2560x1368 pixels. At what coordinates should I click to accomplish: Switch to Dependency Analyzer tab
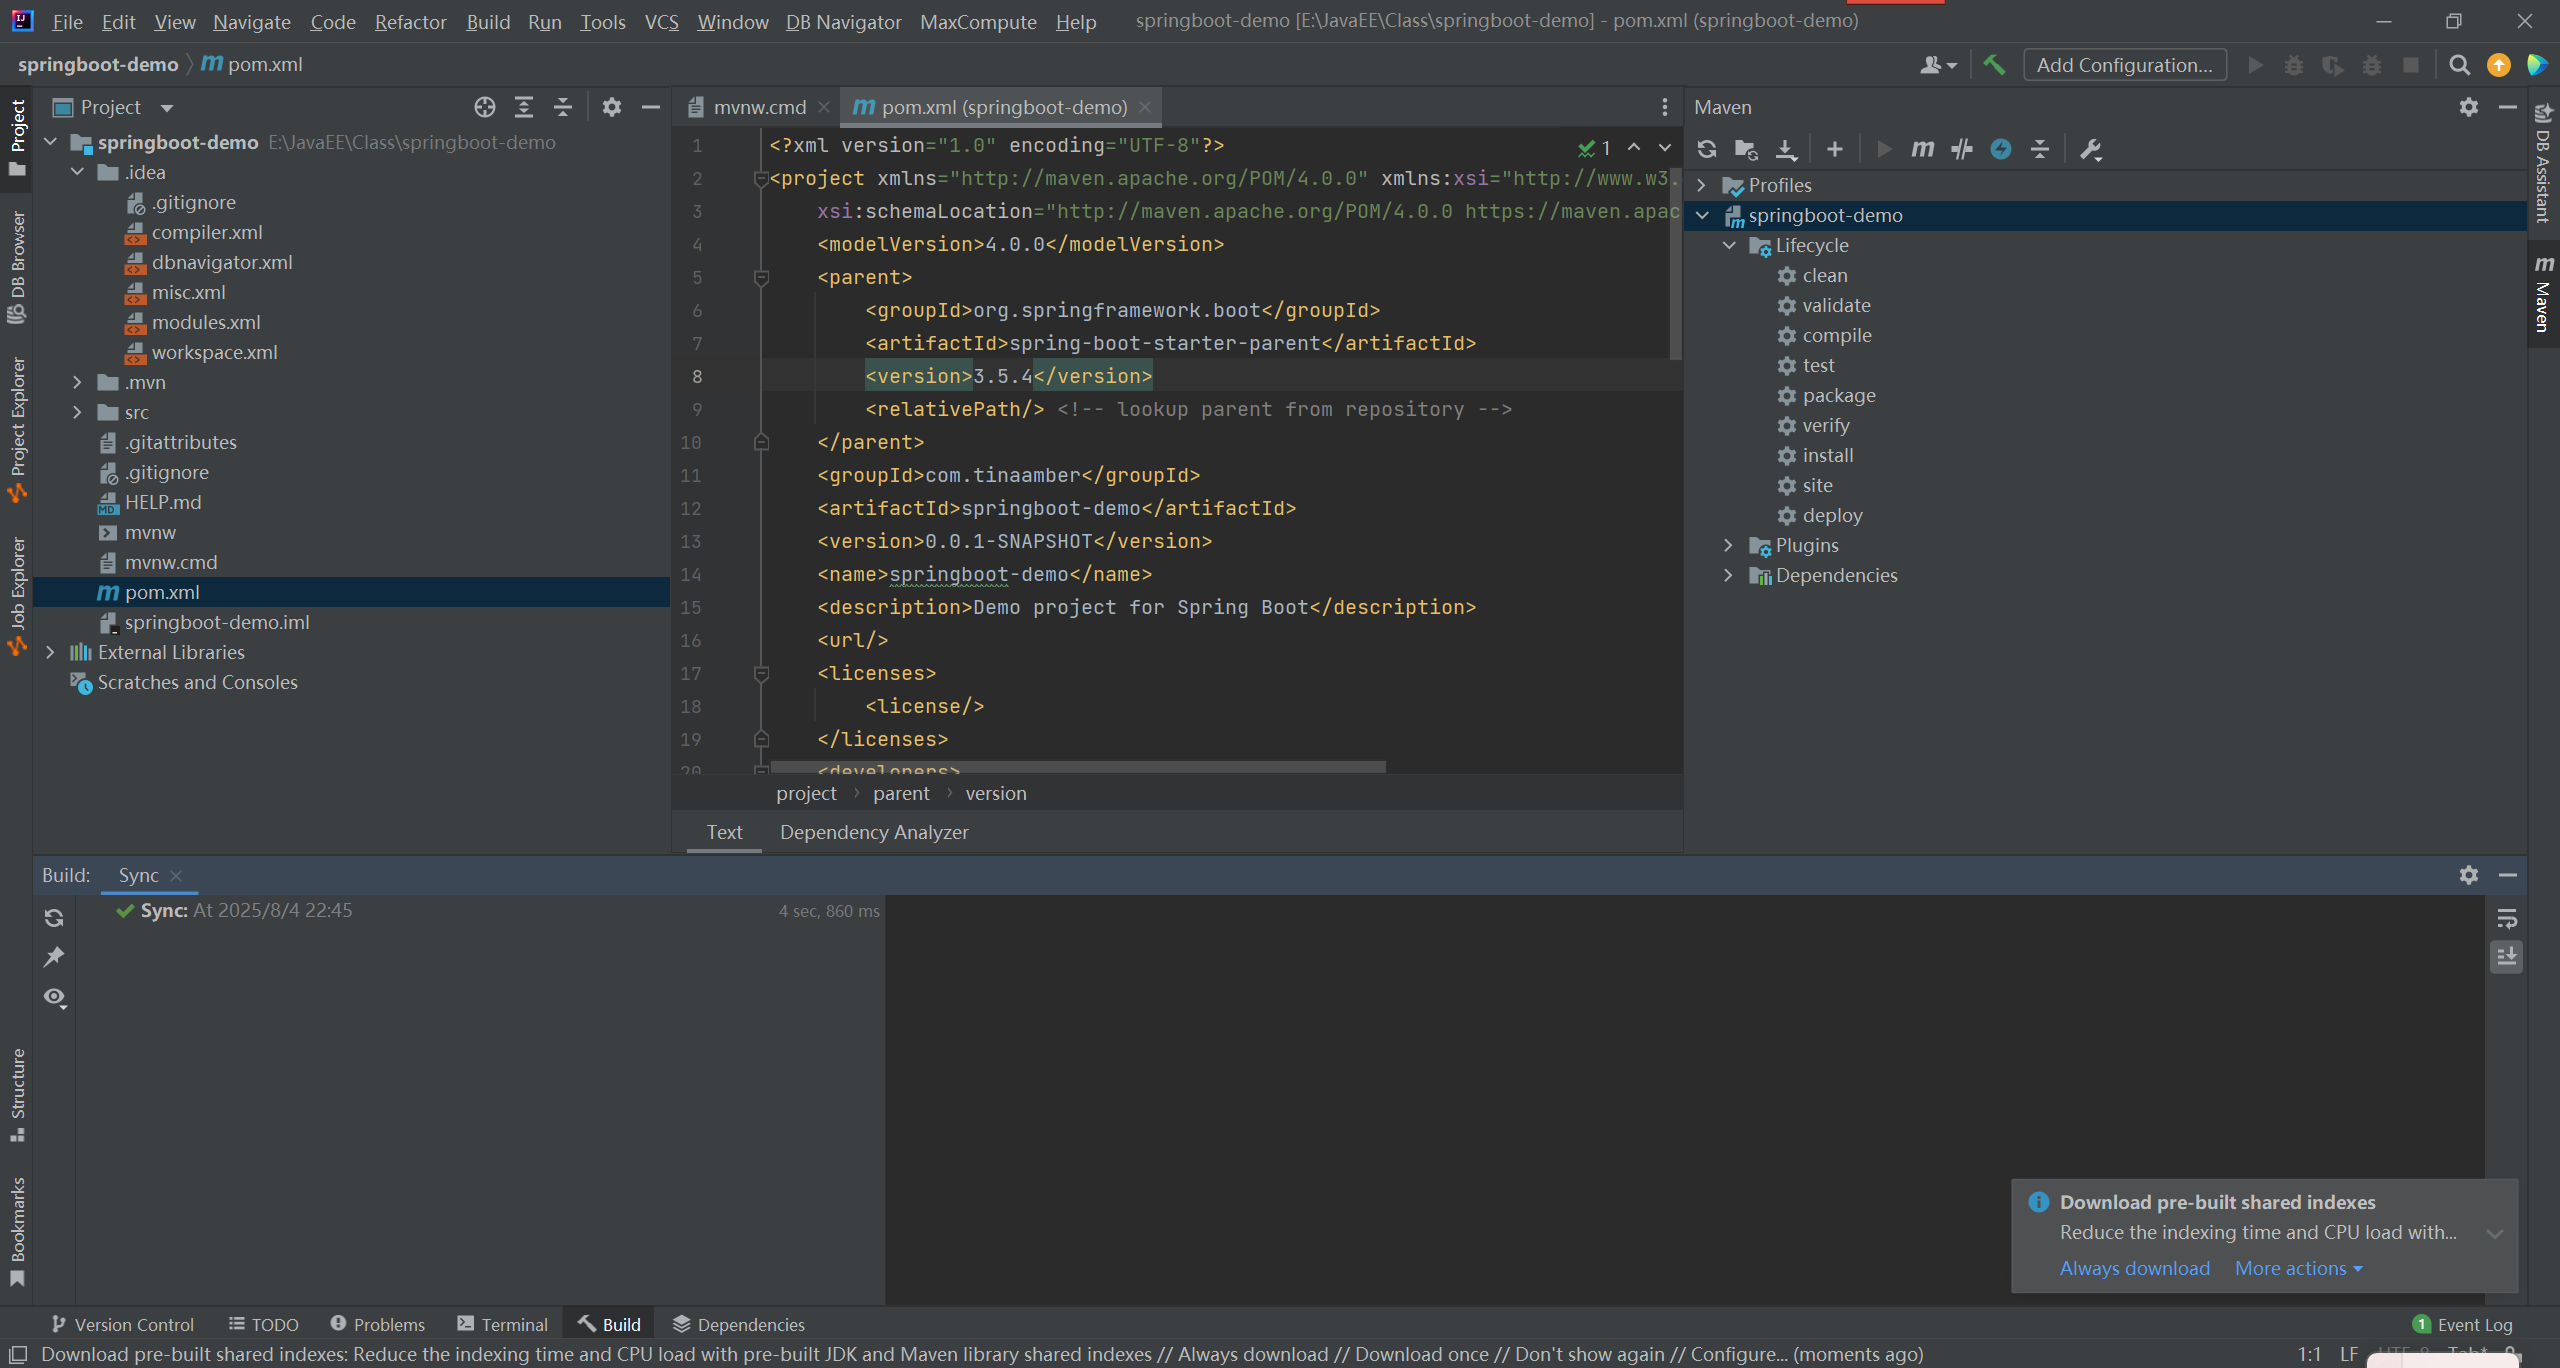[x=874, y=832]
